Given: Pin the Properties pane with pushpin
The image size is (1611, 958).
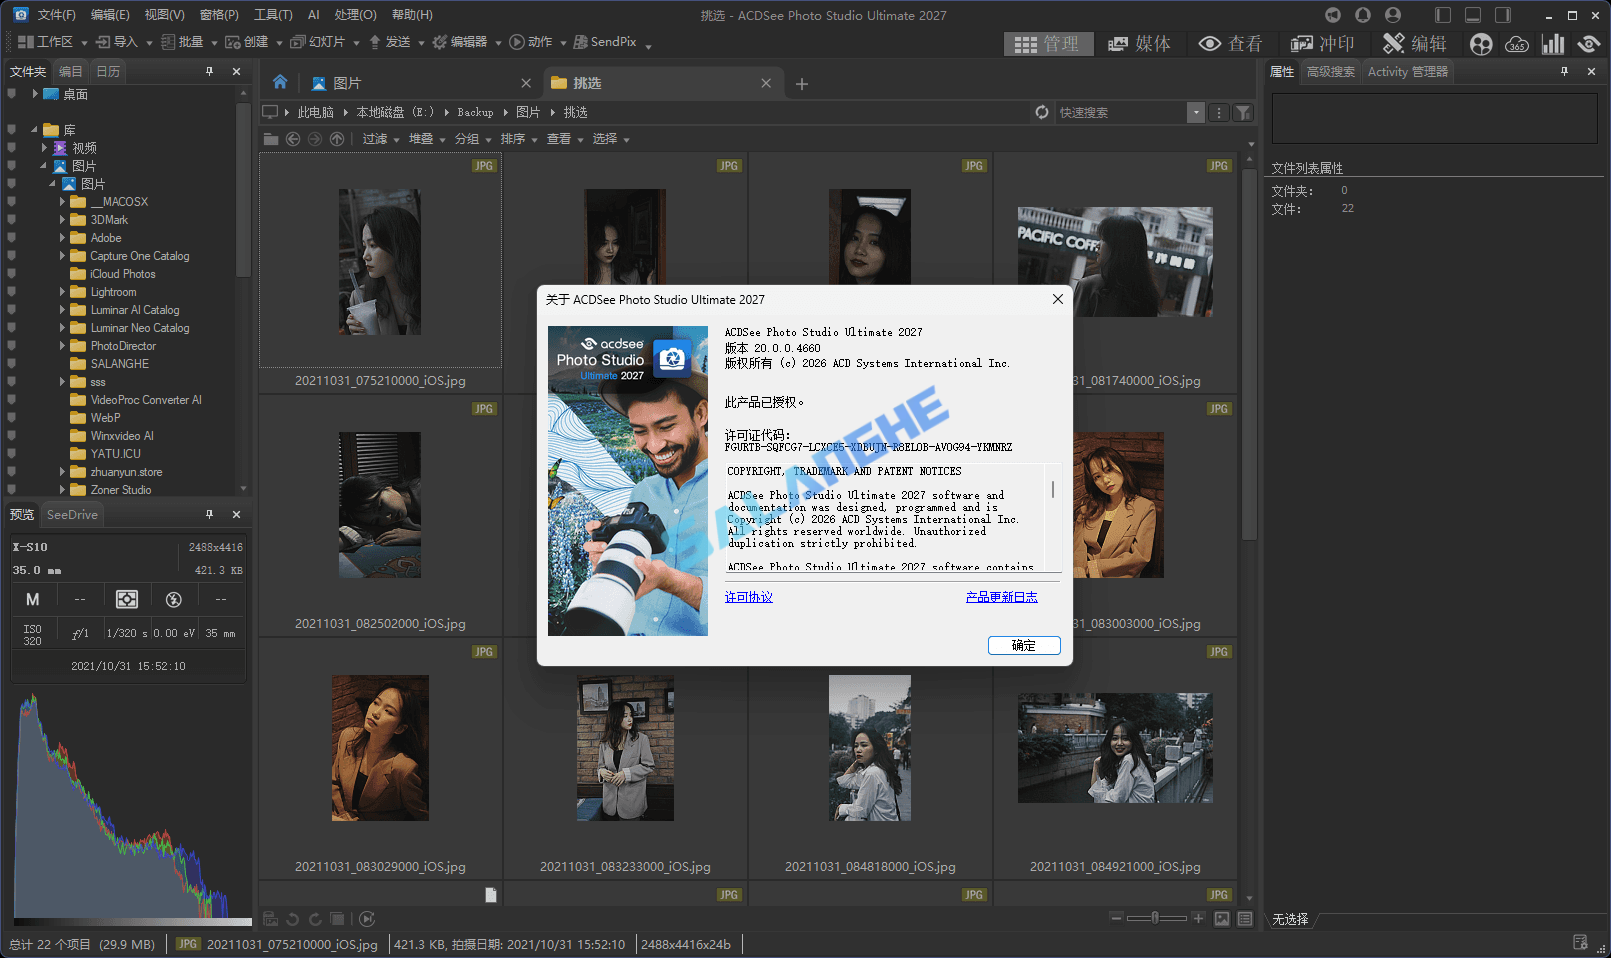Looking at the screenshot, I should click(x=1564, y=71).
